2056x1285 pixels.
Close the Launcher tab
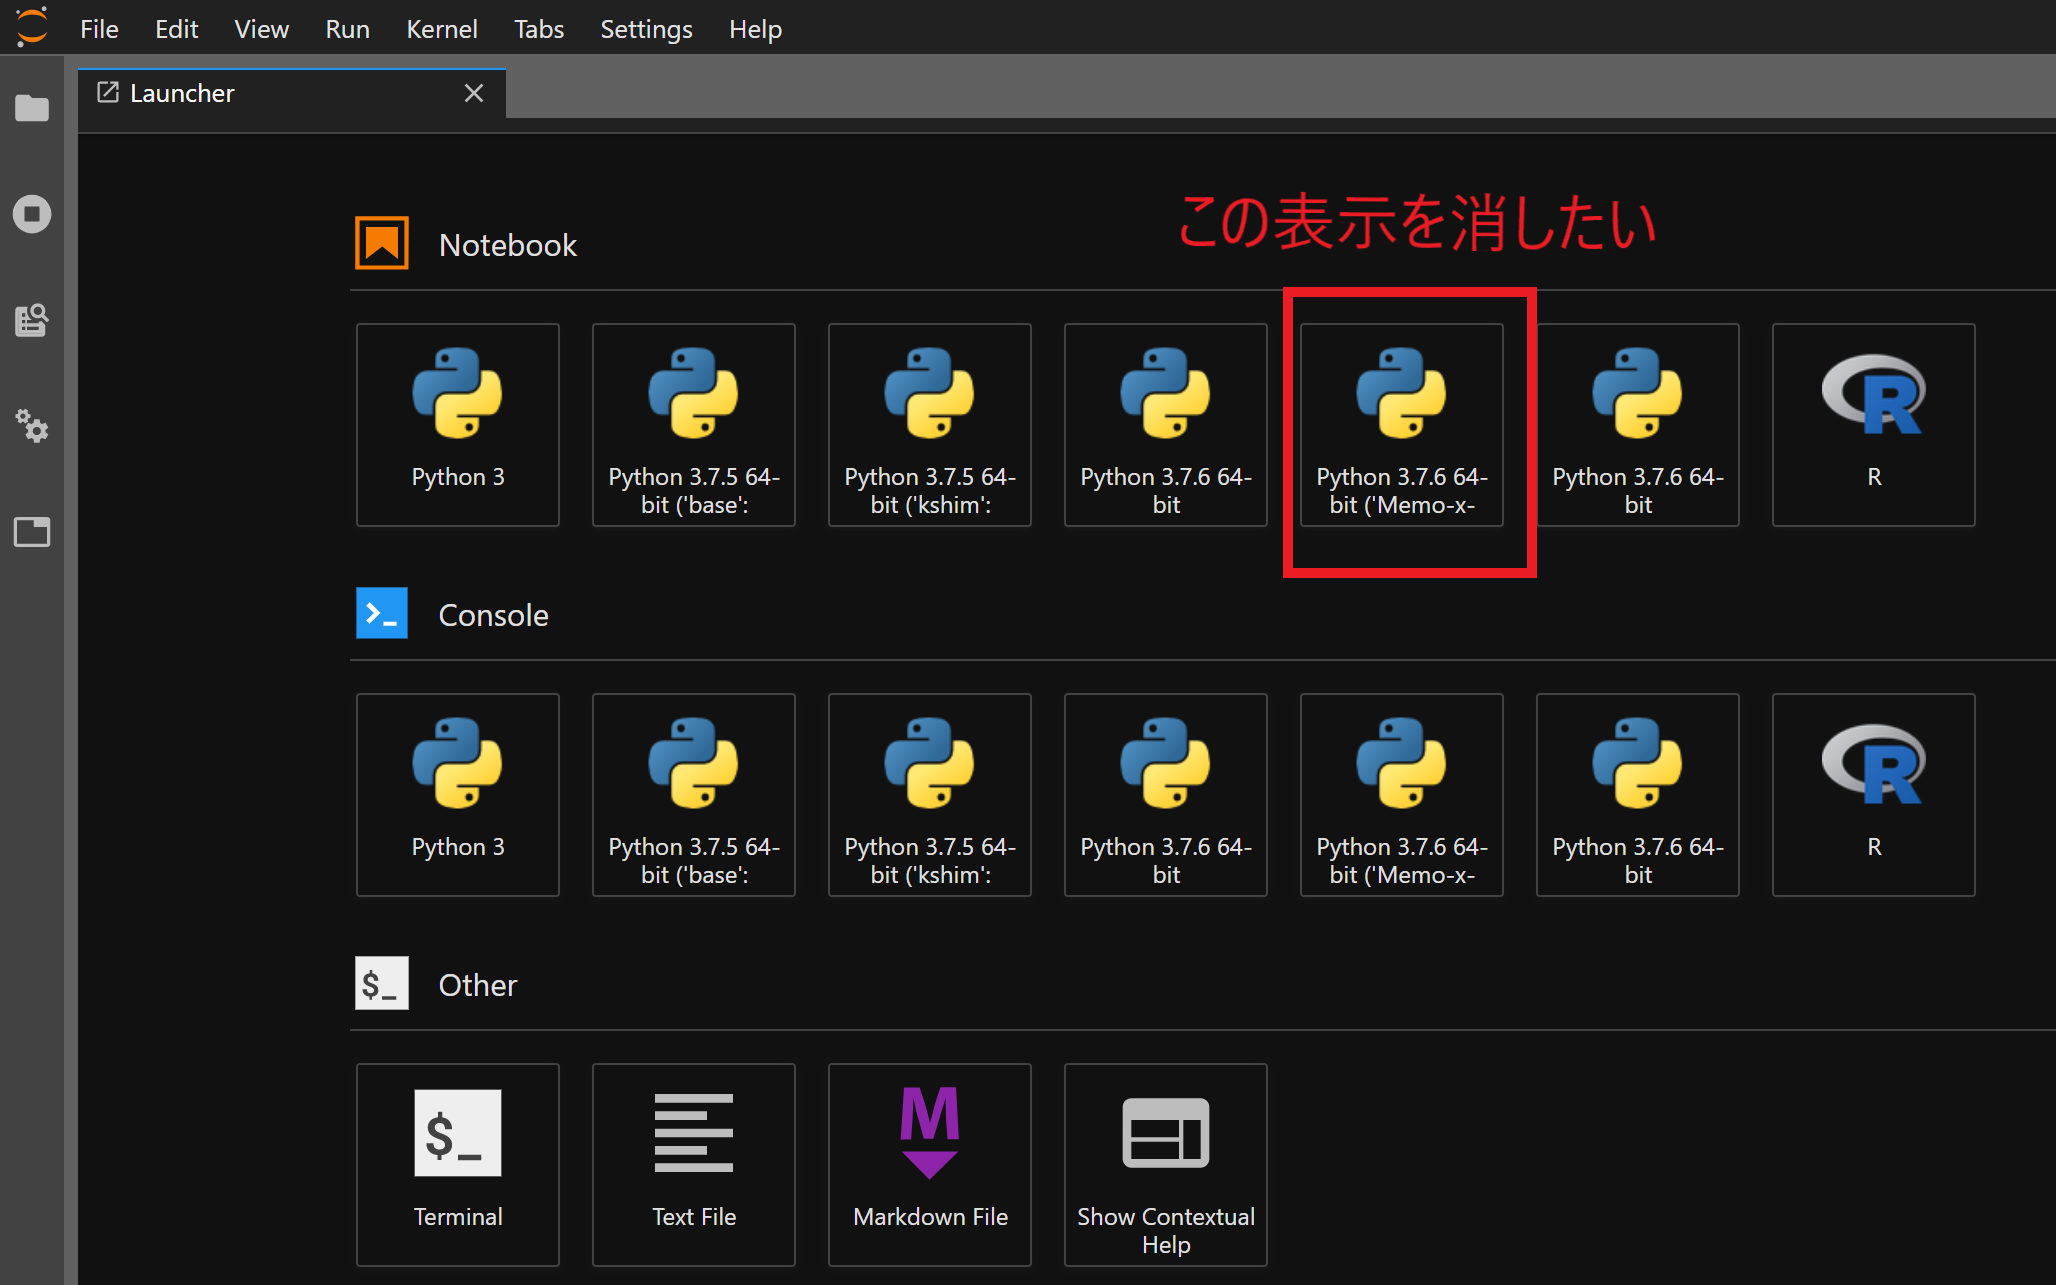(474, 93)
